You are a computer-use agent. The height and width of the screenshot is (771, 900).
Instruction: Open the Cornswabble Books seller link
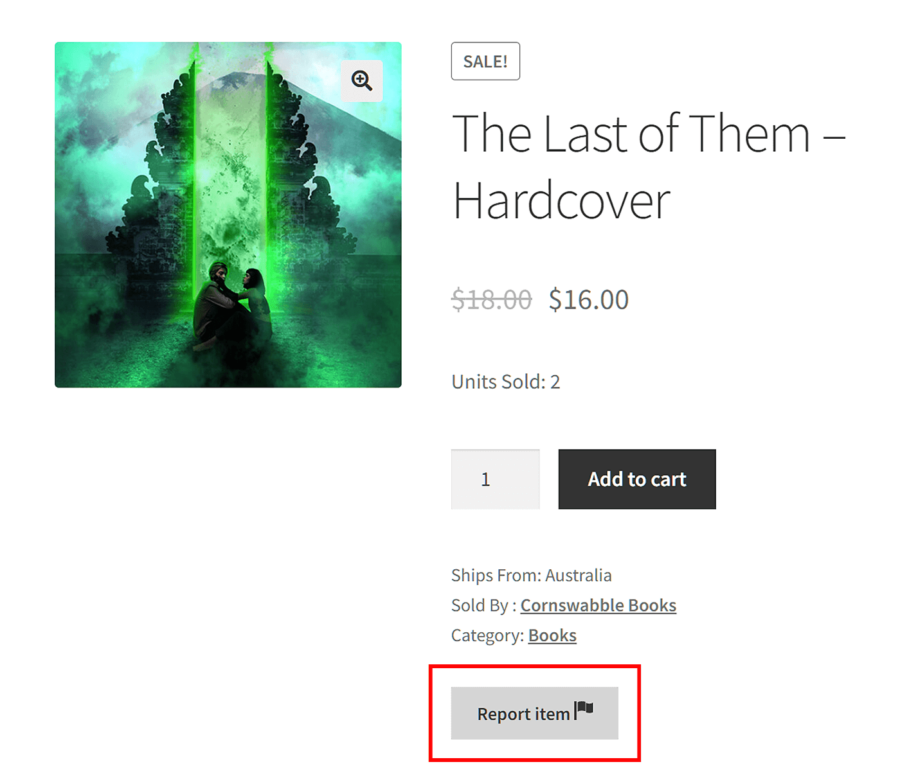[598, 605]
